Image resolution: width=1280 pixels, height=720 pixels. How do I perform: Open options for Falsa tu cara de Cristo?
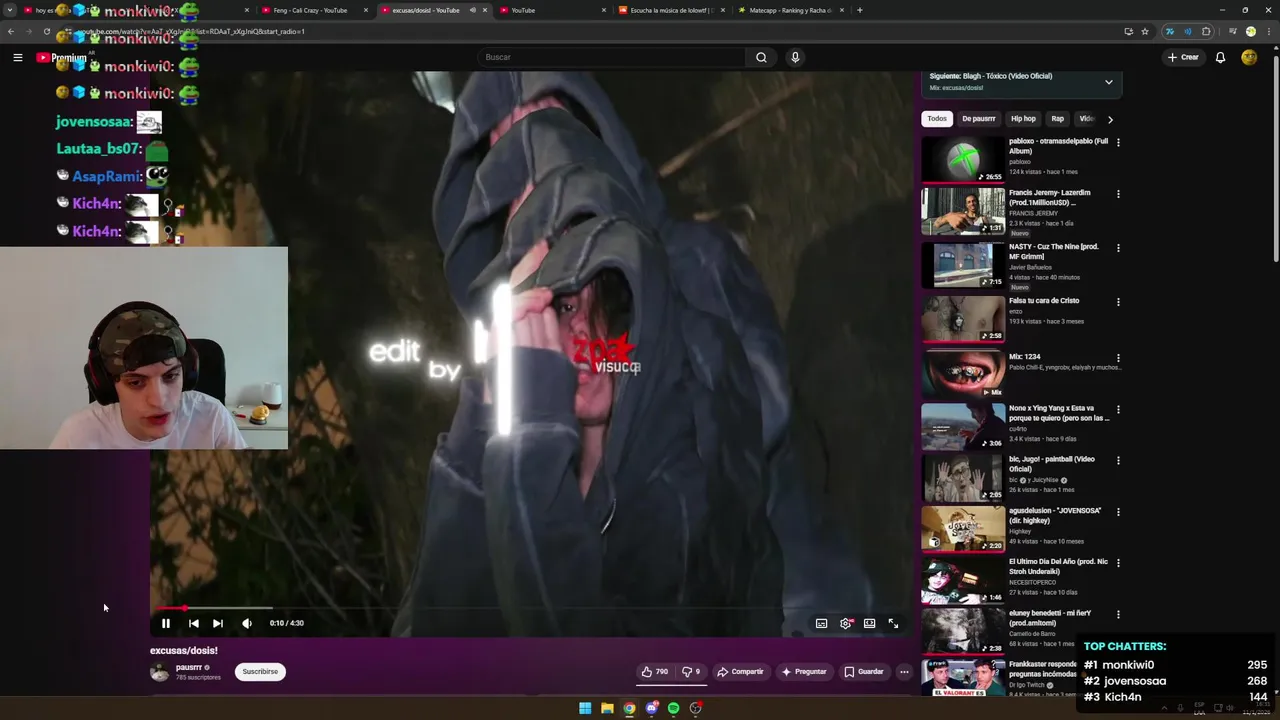pos(1118,302)
